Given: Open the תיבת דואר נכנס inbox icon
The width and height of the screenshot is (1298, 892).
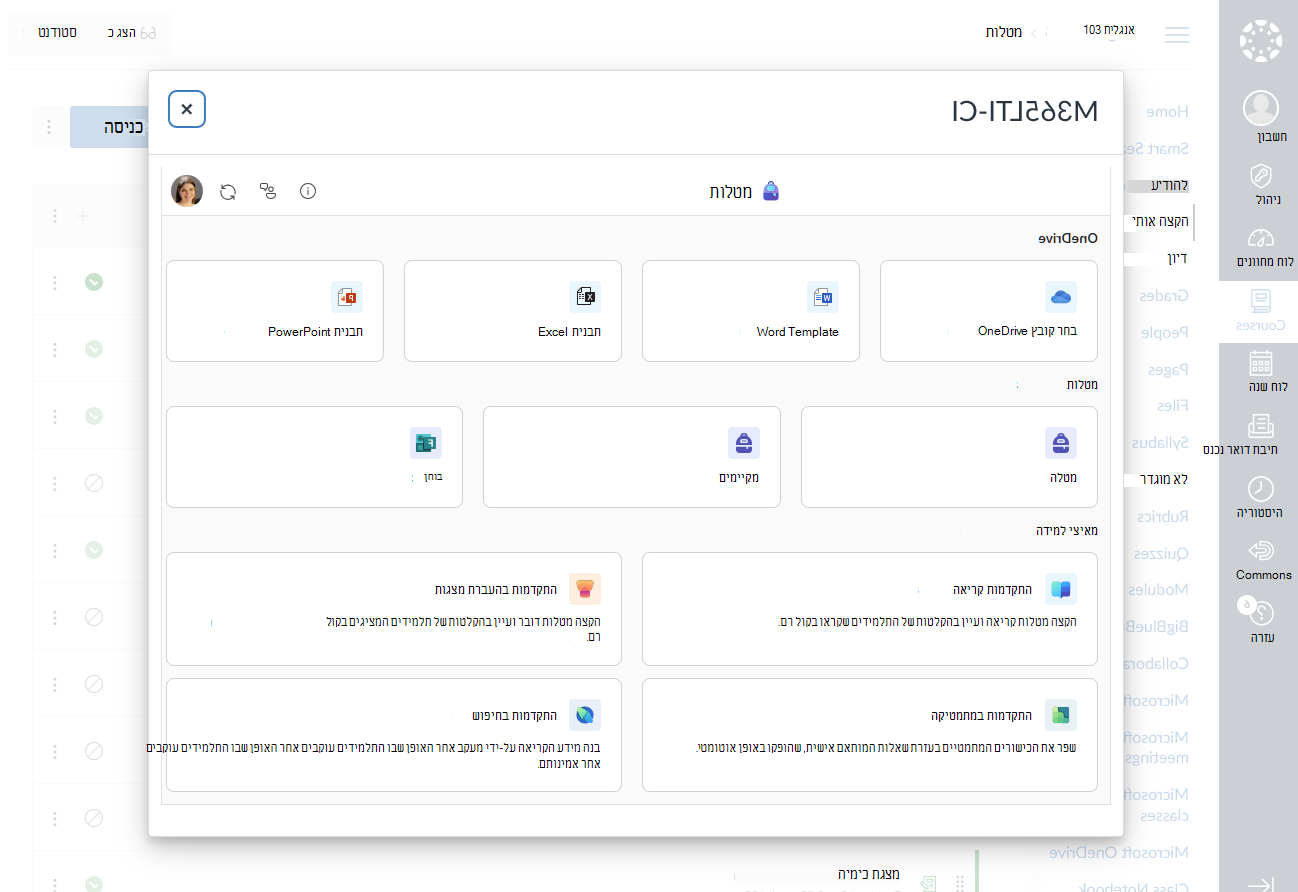Looking at the screenshot, I should point(1260,425).
